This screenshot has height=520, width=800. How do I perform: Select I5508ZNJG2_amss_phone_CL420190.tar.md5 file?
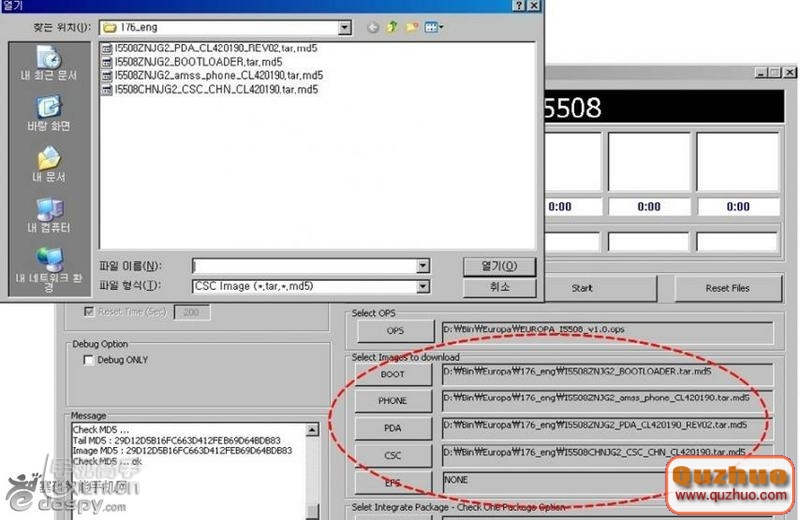pos(213,76)
